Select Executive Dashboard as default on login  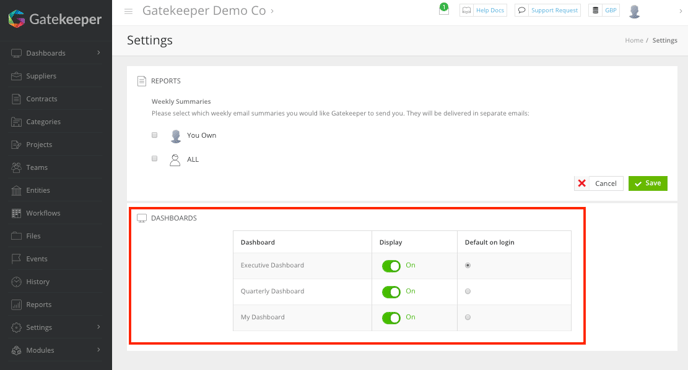468,265
